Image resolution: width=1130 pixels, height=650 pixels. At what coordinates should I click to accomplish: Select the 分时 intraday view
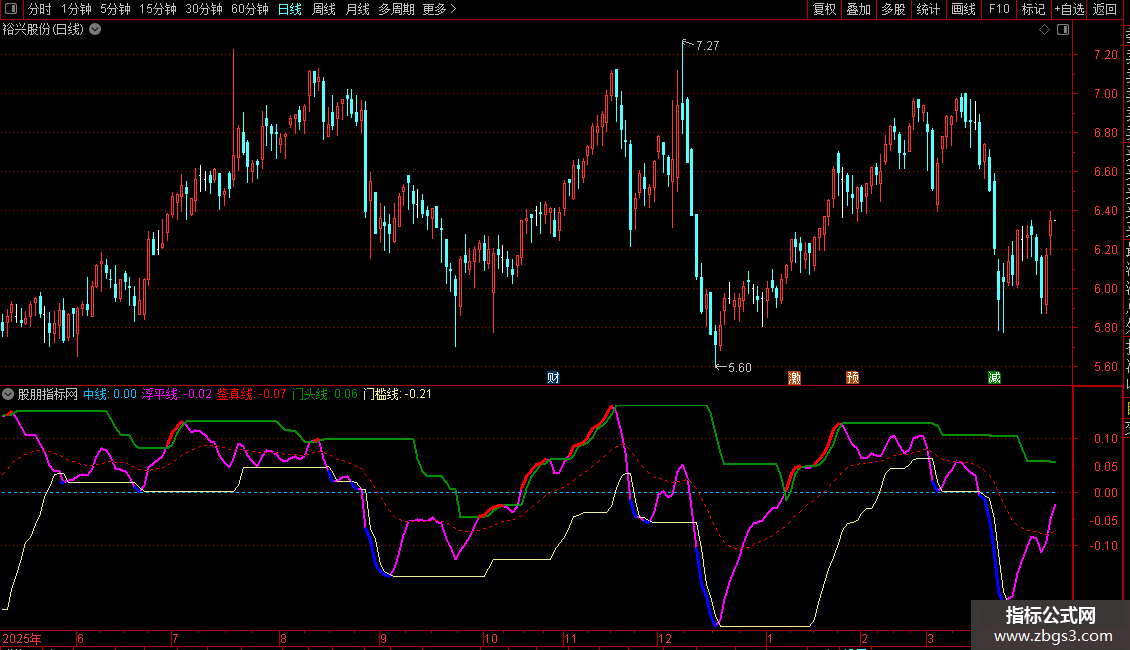[39, 10]
